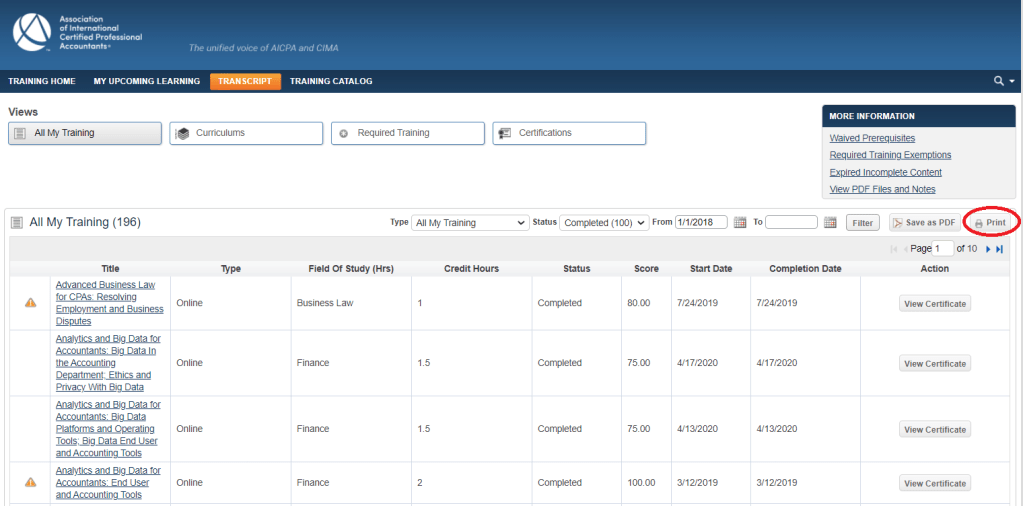Select the Certifications view

pyautogui.click(x=569, y=133)
